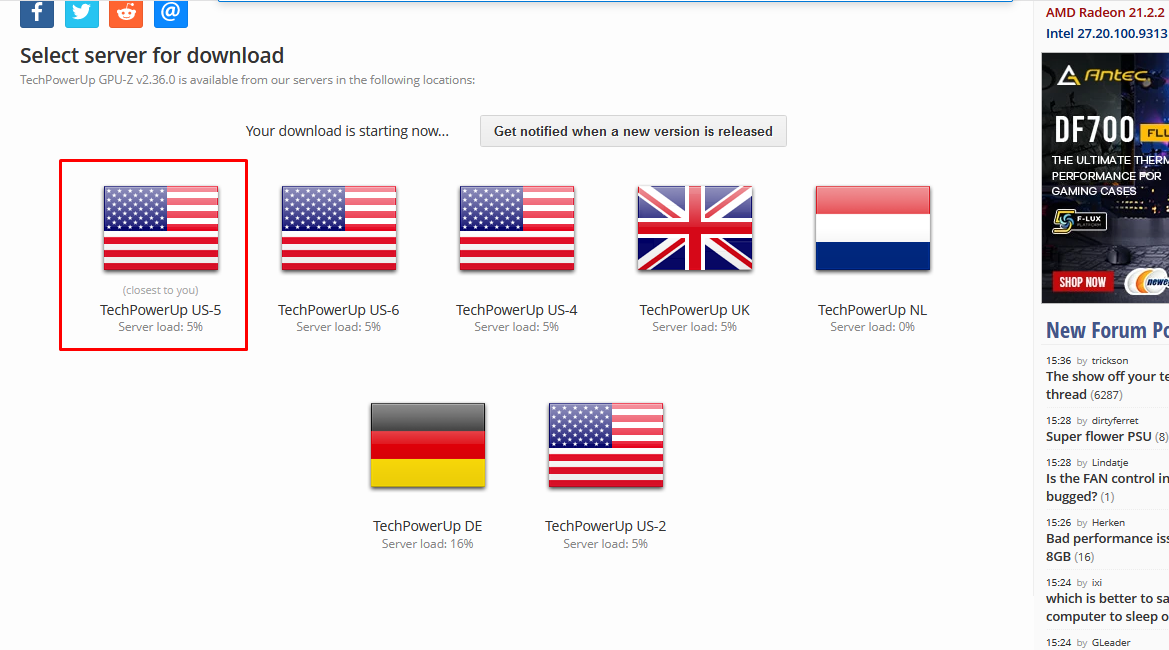Screen dimensions: 1169x650
Task: Select the TechPowerUp DE server name
Action: [428, 526]
